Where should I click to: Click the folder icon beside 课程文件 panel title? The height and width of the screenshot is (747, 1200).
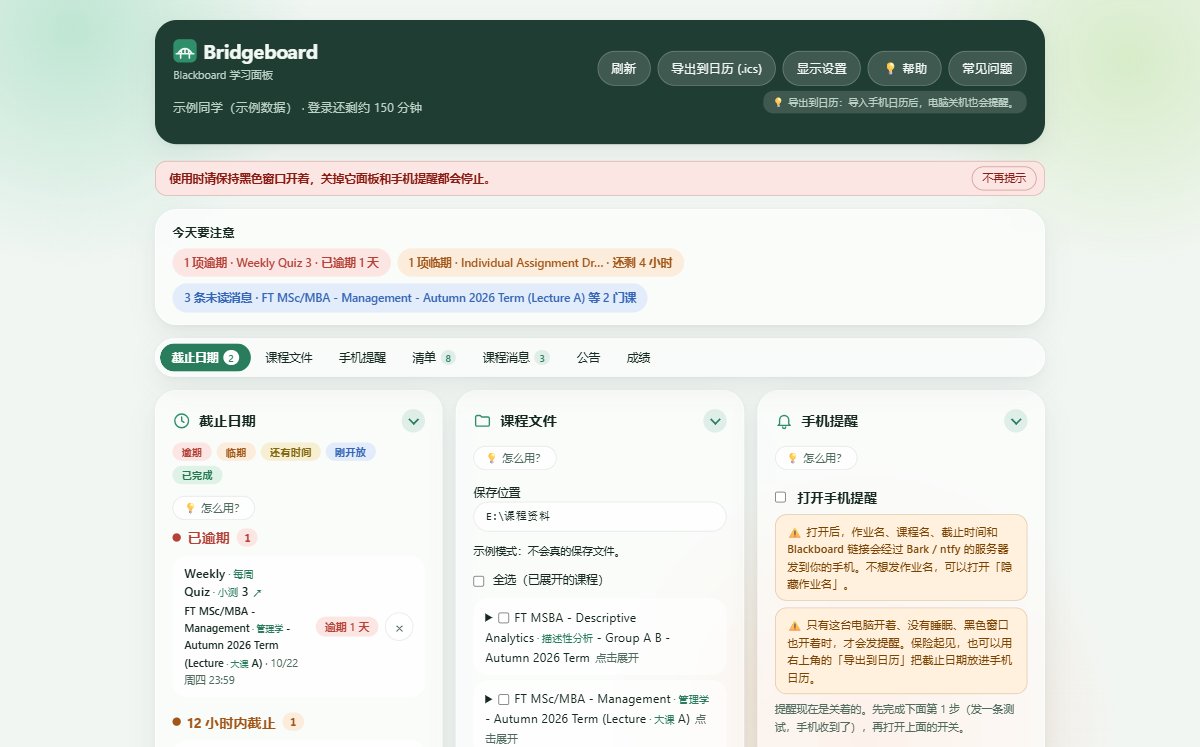[x=482, y=421]
